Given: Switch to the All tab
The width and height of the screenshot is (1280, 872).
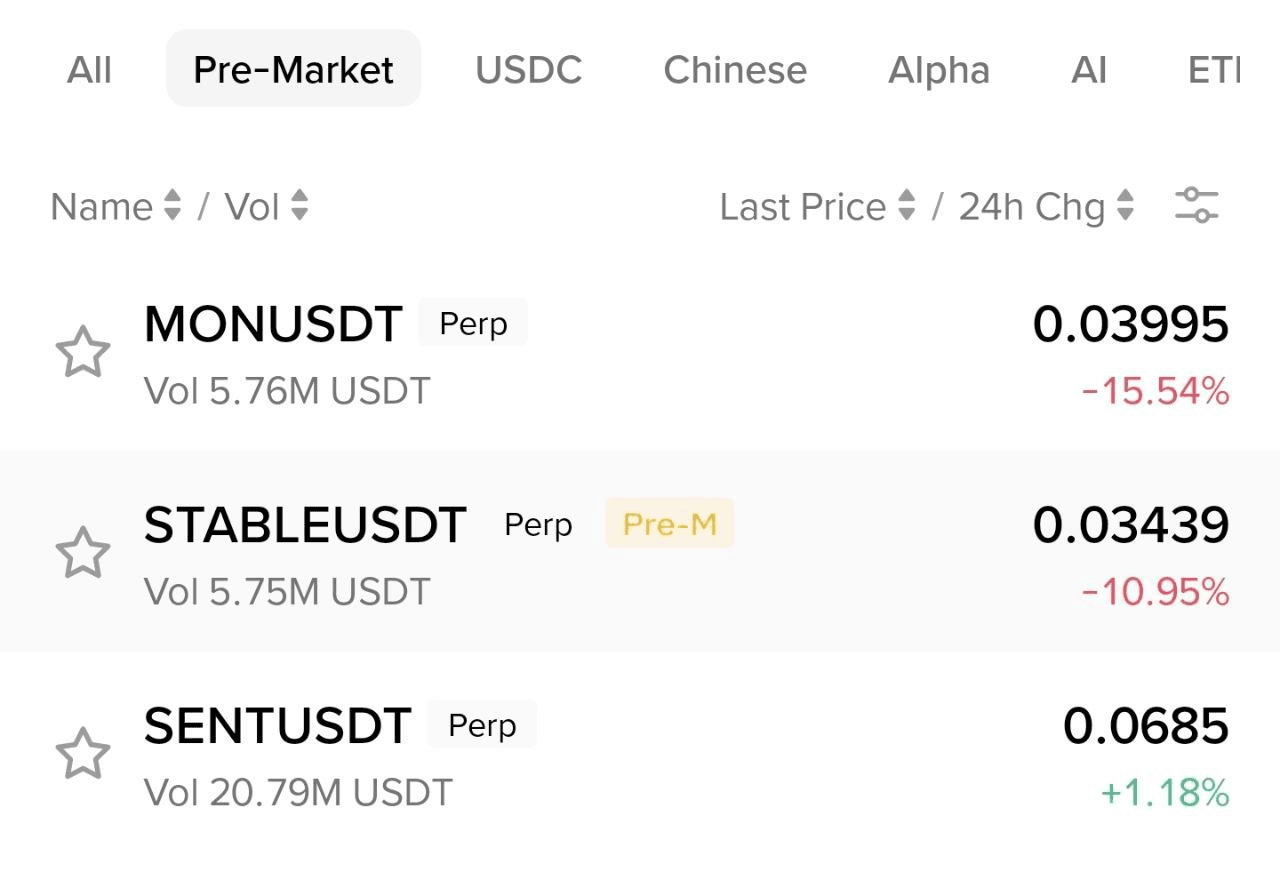Looking at the screenshot, I should click(x=89, y=70).
